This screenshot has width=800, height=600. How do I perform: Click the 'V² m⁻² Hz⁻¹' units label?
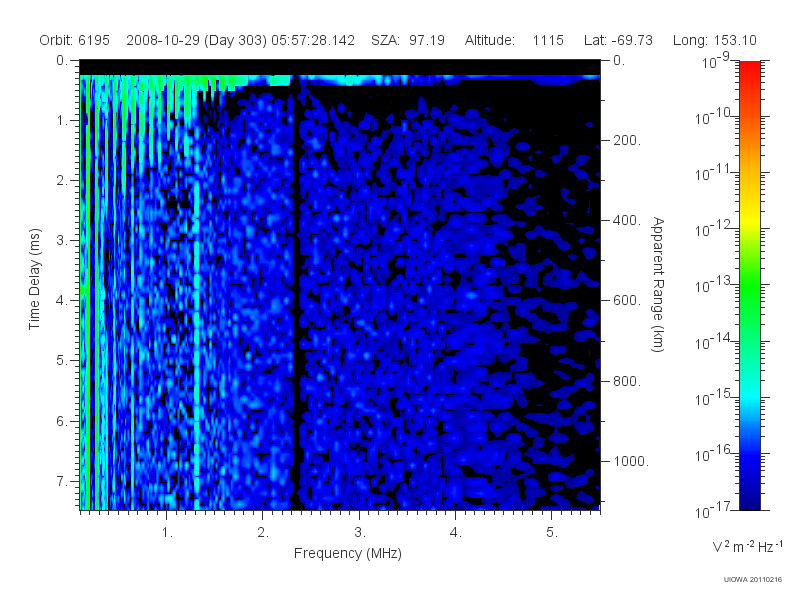point(747,546)
